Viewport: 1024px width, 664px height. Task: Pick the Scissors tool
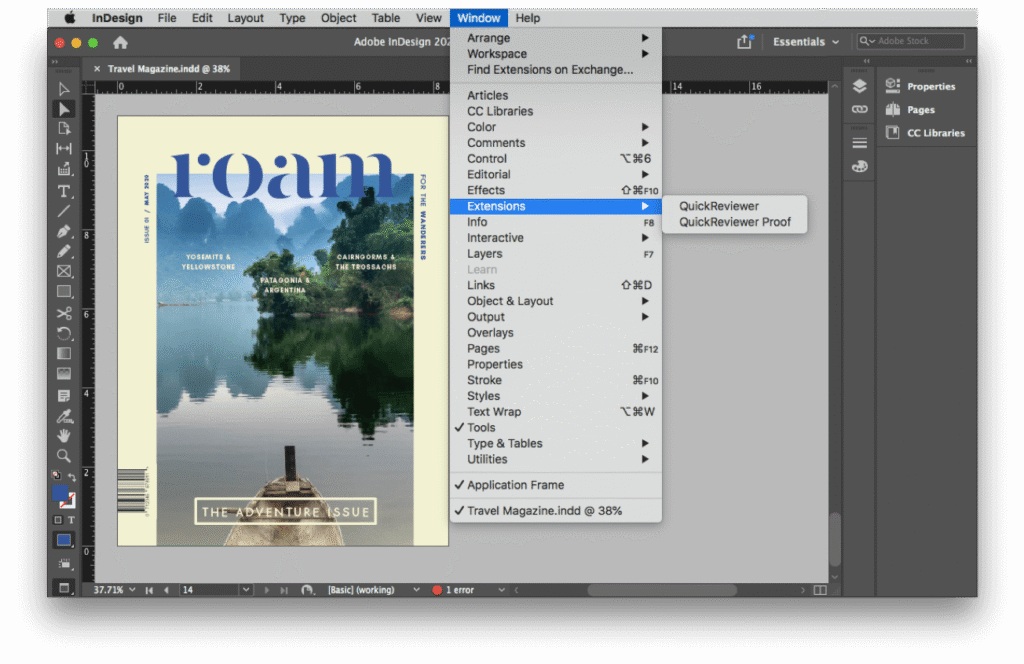64,313
